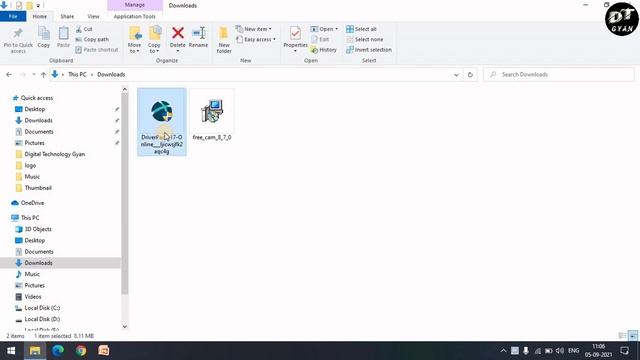The height and width of the screenshot is (360, 640).
Task: Open the Windows Start menu
Action: pos(11,351)
